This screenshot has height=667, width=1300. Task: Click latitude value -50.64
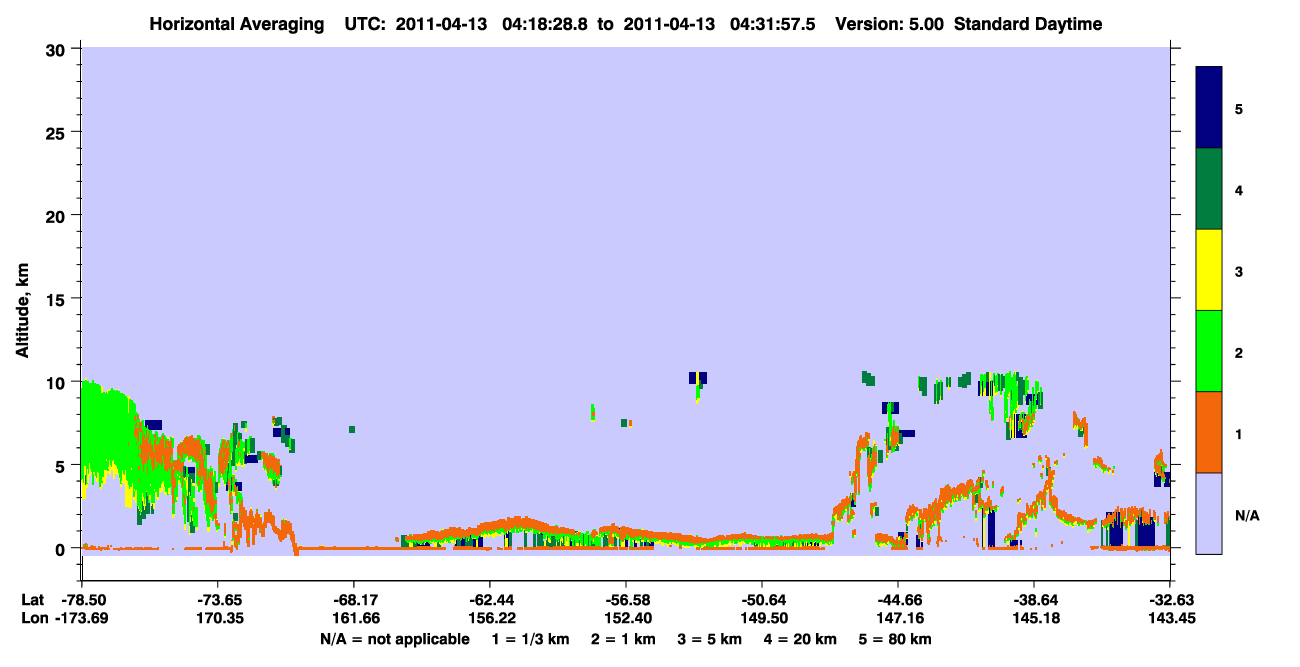tap(761, 600)
